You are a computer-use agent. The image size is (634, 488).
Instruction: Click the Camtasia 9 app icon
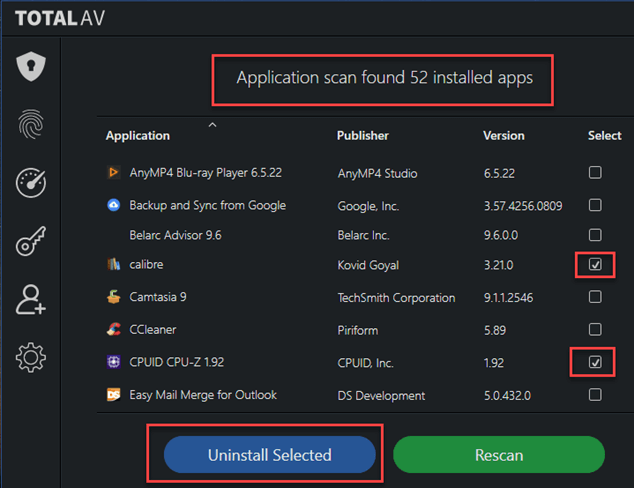[114, 297]
